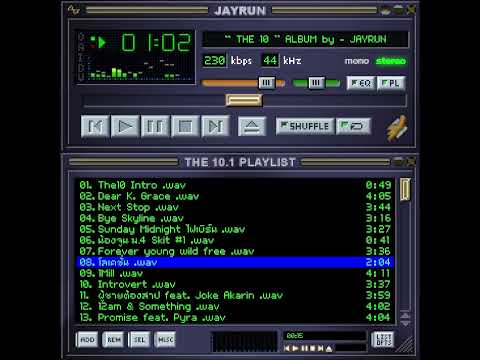Click the mini visualizer in playlist footer
Image resolution: width=480 pixels, height=360 pixels.
(245, 341)
